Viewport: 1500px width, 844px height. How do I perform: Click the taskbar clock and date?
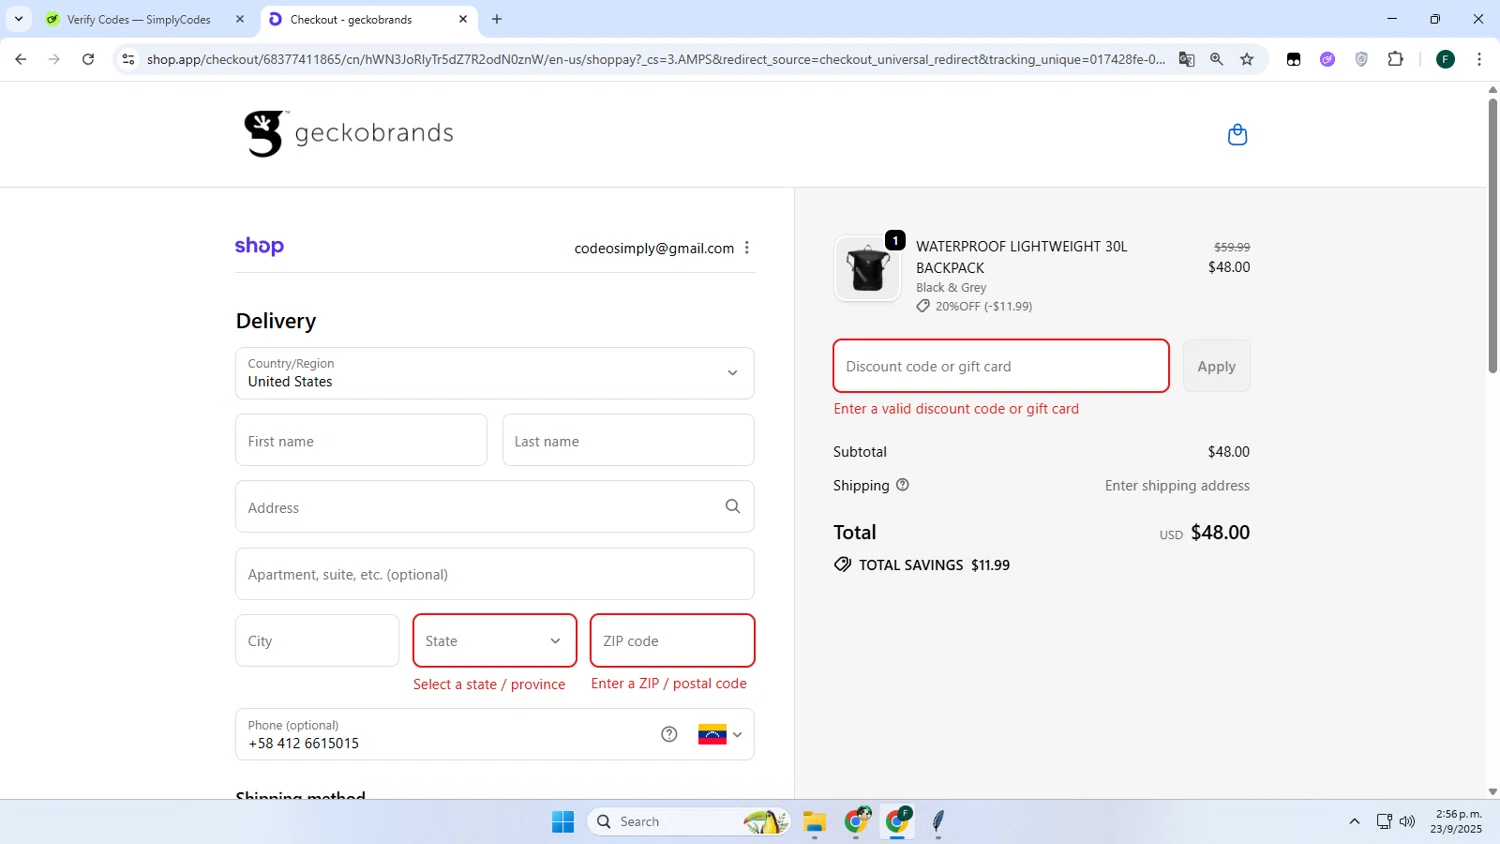click(1456, 821)
